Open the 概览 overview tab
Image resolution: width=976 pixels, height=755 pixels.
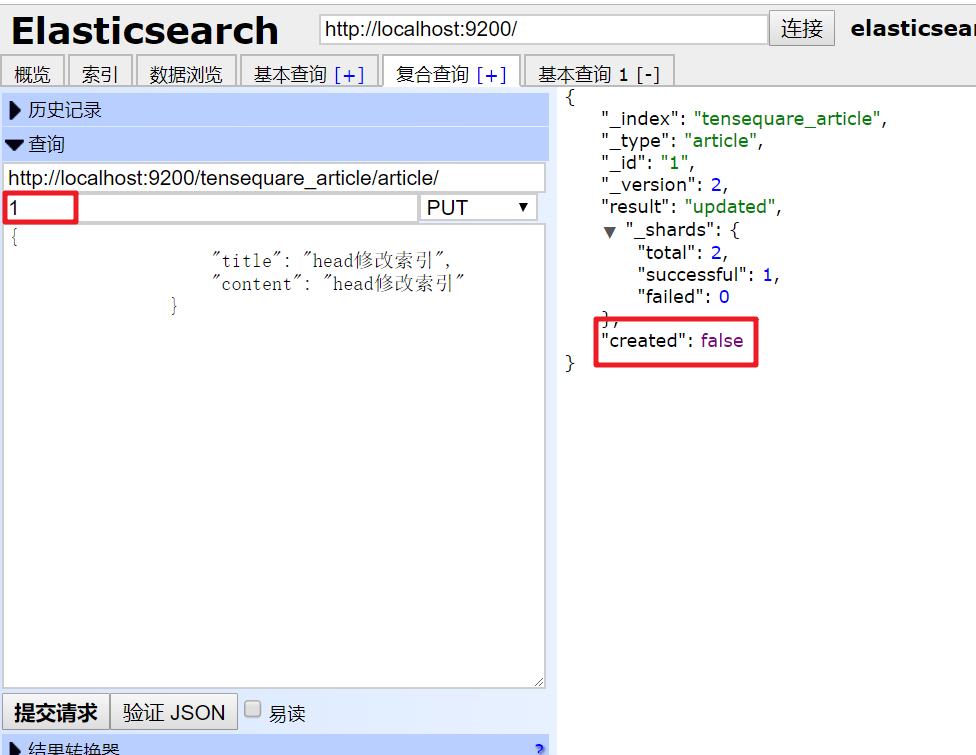(x=32, y=74)
